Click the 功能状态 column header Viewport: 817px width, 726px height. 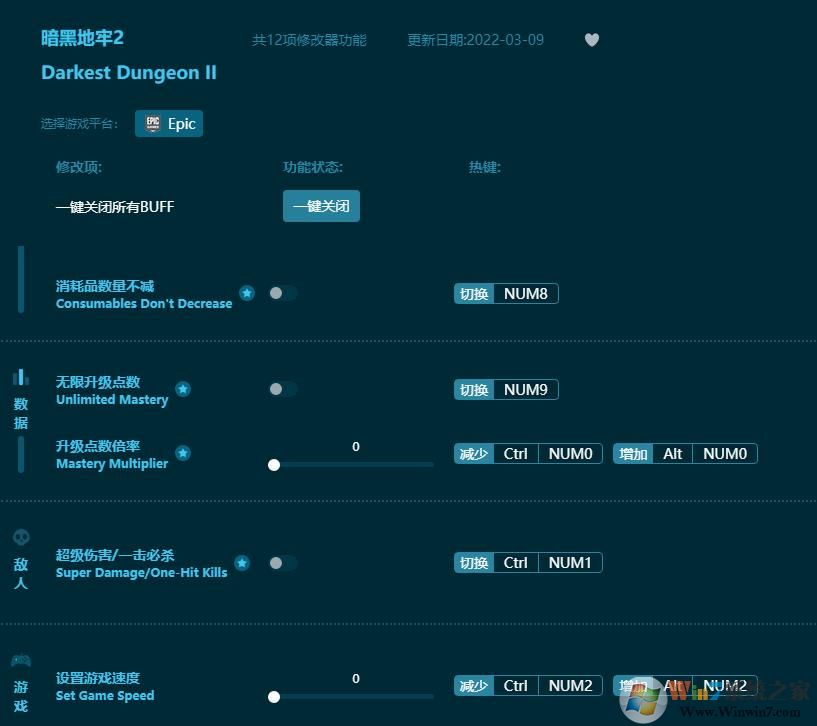[x=313, y=167]
